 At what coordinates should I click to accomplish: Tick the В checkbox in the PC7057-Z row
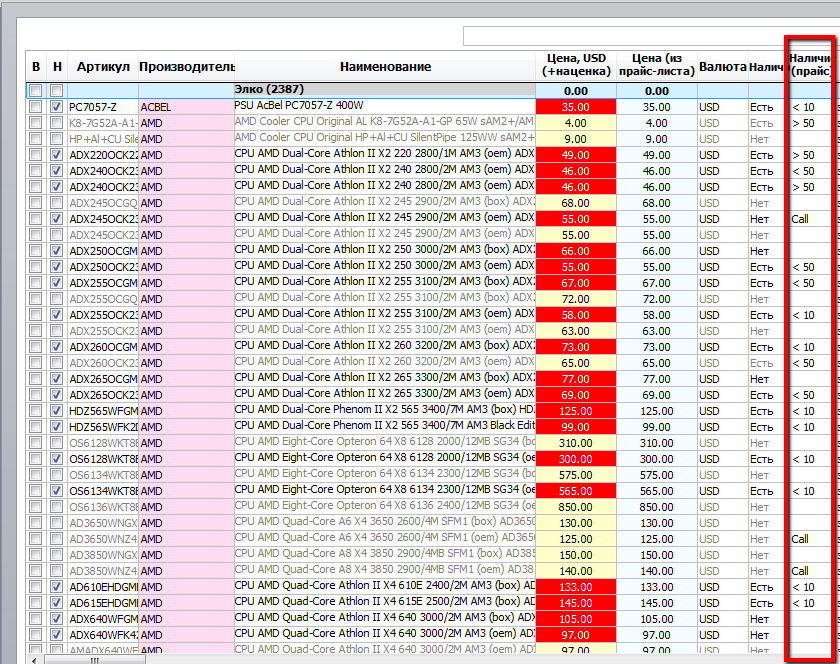click(35, 107)
